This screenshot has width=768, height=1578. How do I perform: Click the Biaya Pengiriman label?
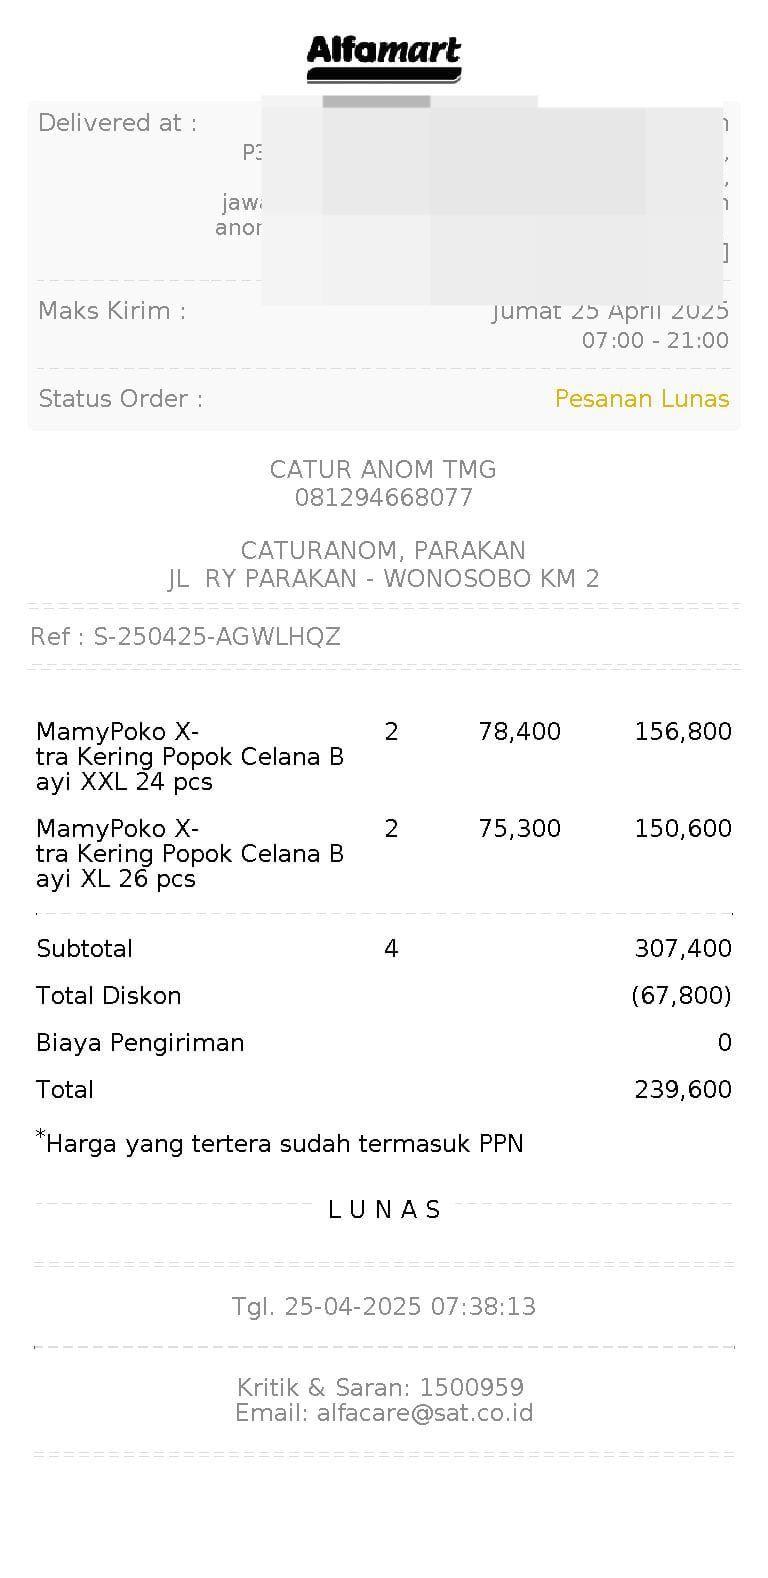(140, 1043)
